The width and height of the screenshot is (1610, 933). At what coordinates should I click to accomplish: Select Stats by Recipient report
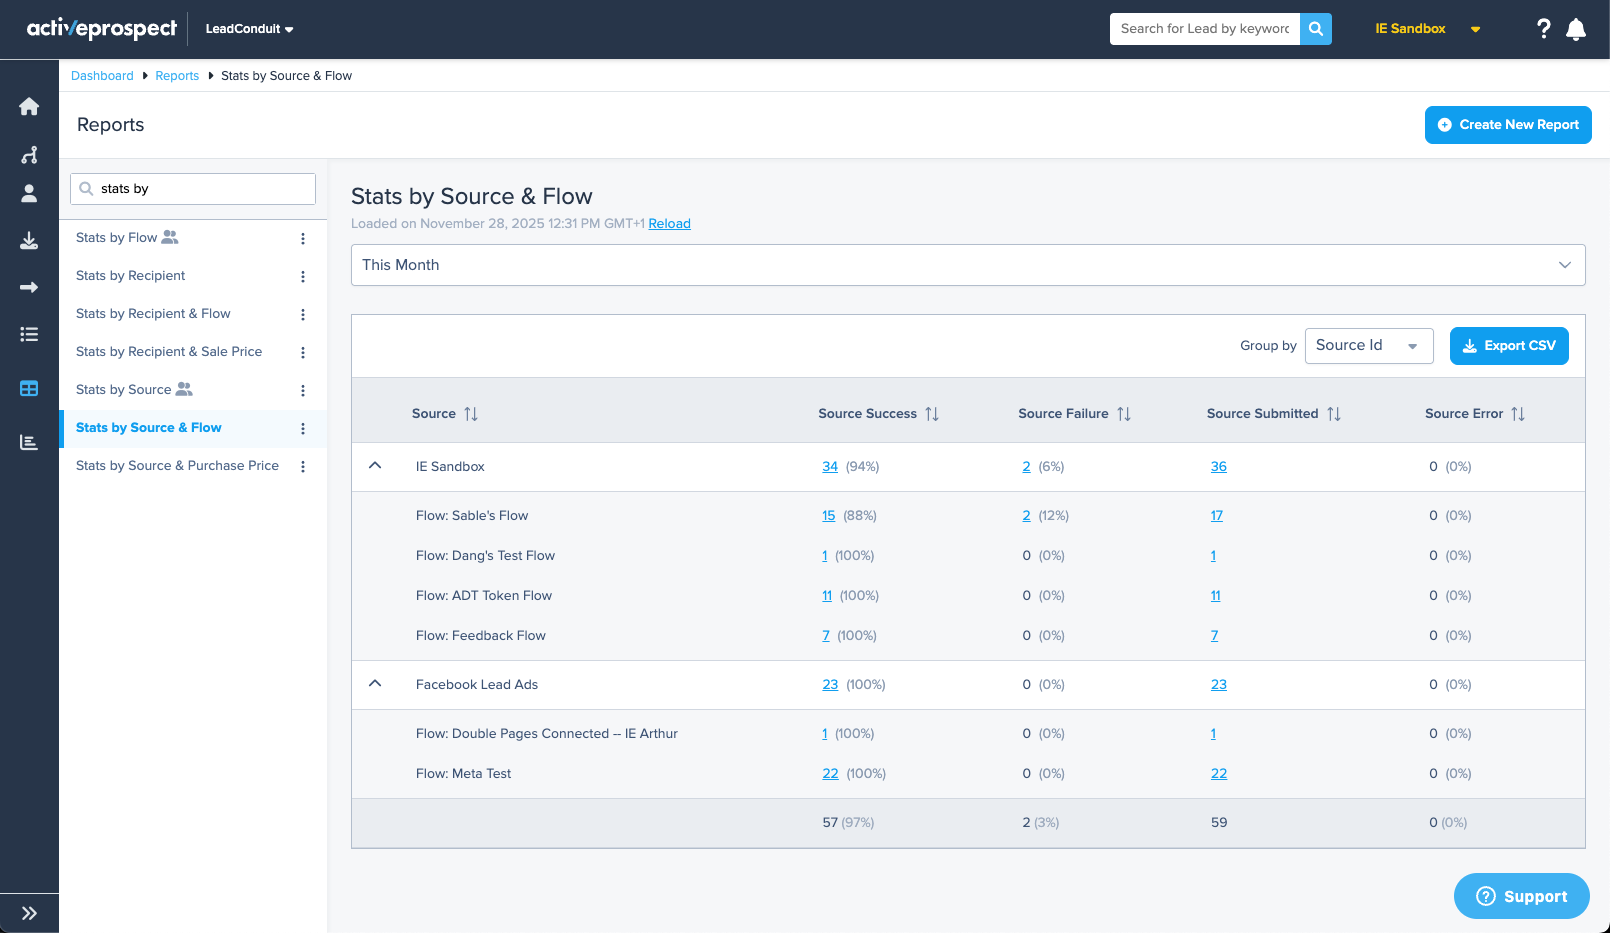point(131,276)
